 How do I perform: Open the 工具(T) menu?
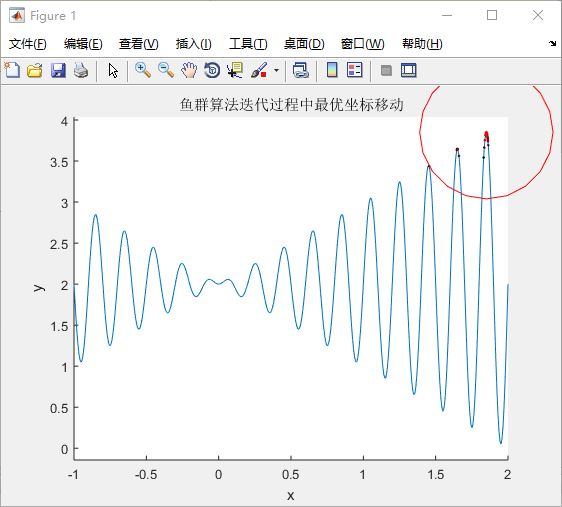[248, 44]
